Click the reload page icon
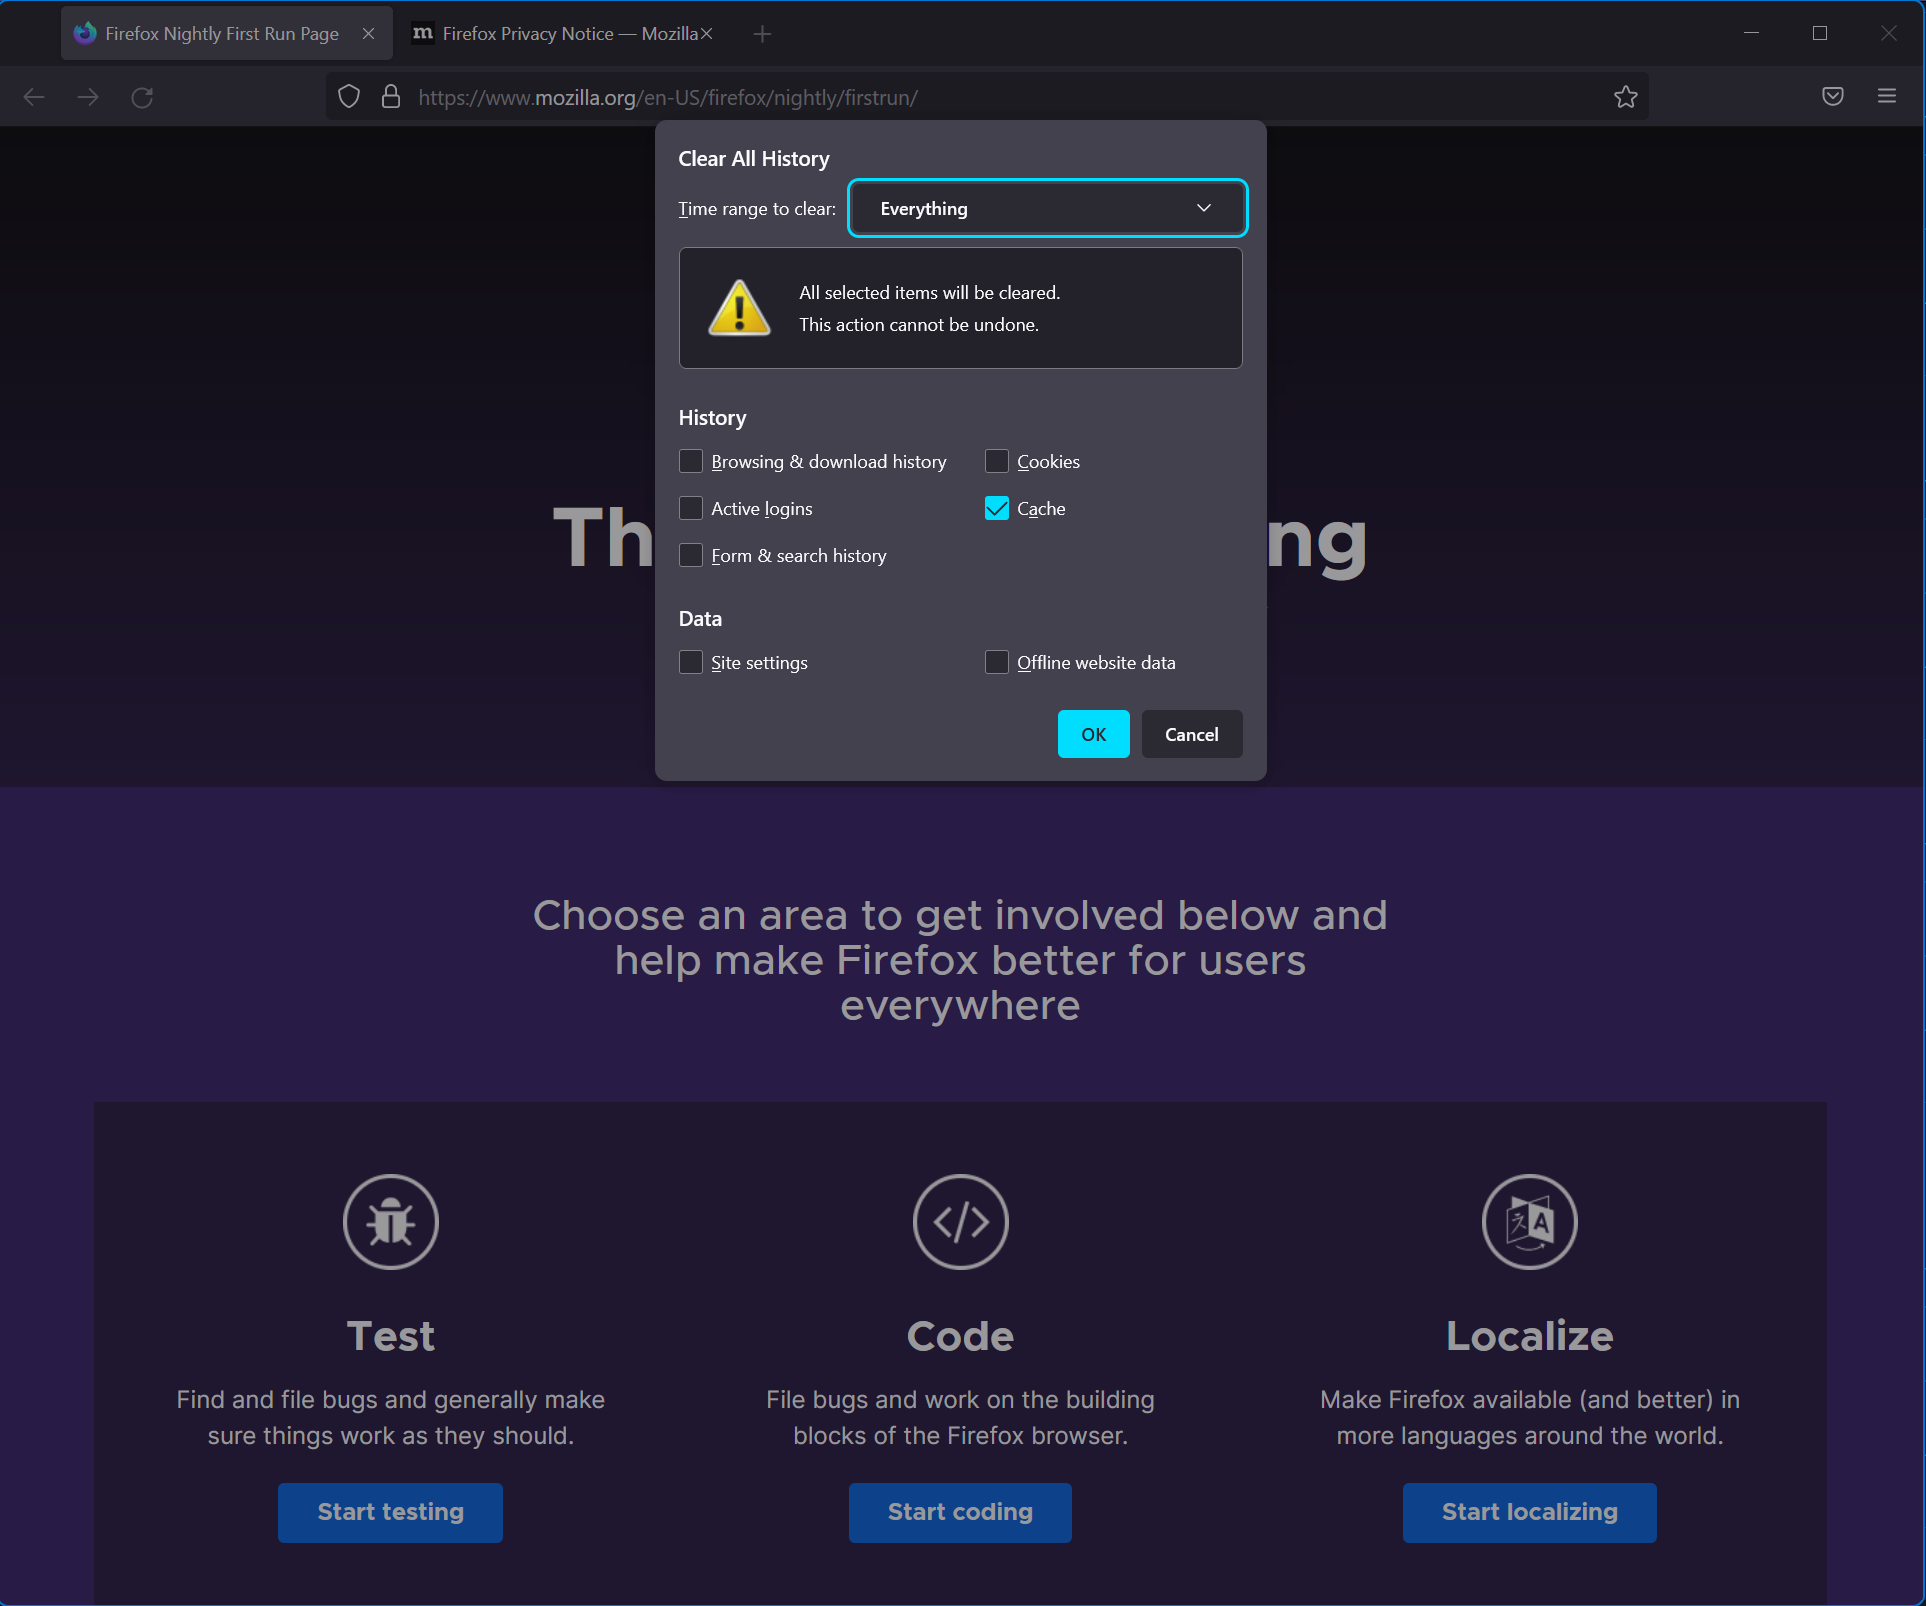 click(x=142, y=97)
